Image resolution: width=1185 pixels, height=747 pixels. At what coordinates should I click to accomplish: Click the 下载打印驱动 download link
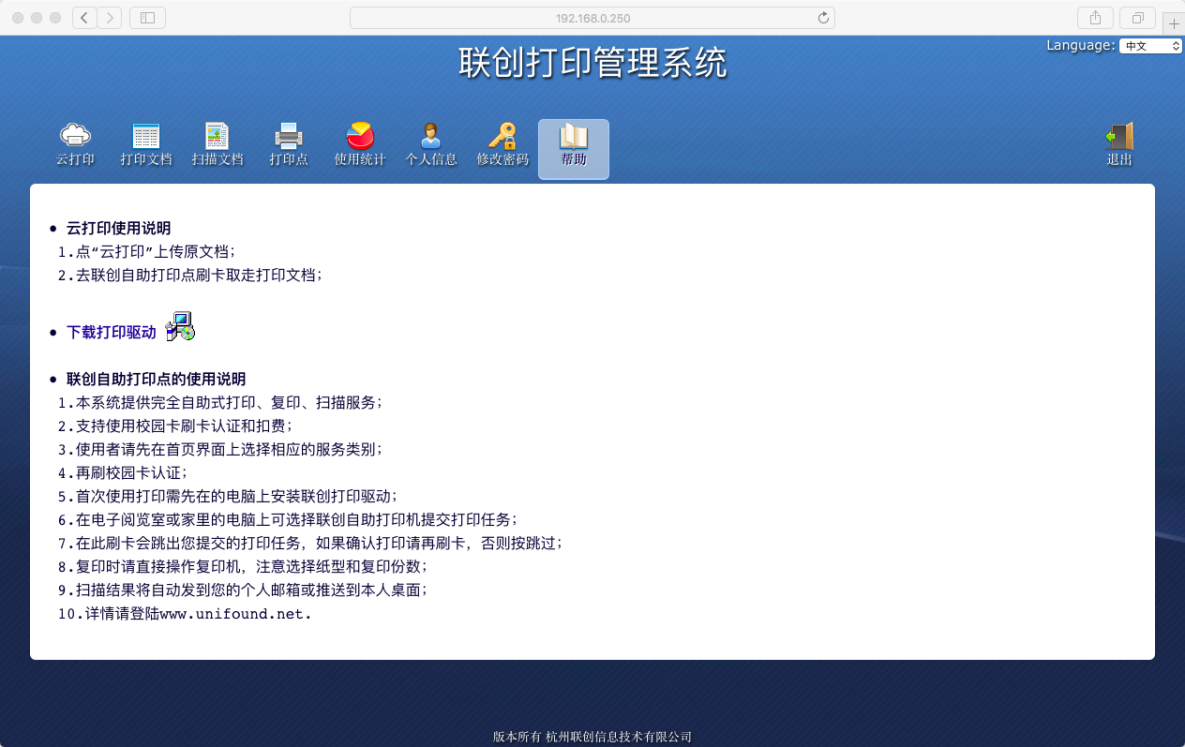click(111, 332)
